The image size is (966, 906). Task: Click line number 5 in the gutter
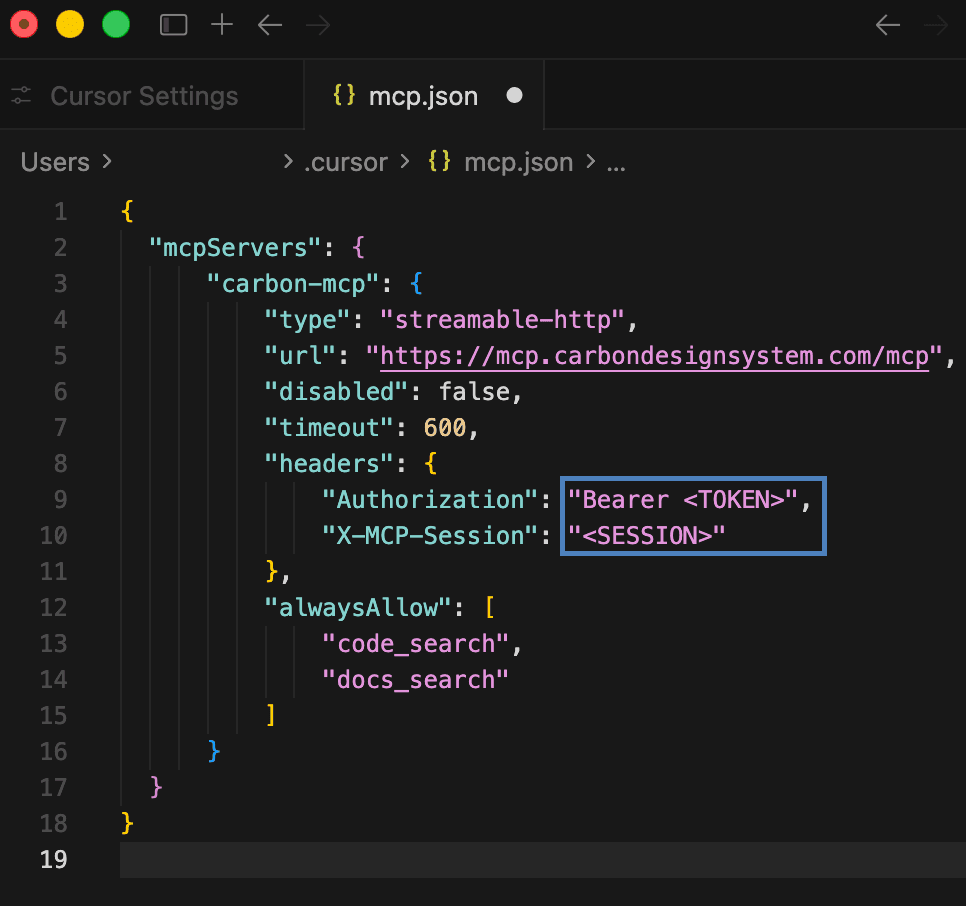[x=60, y=355]
